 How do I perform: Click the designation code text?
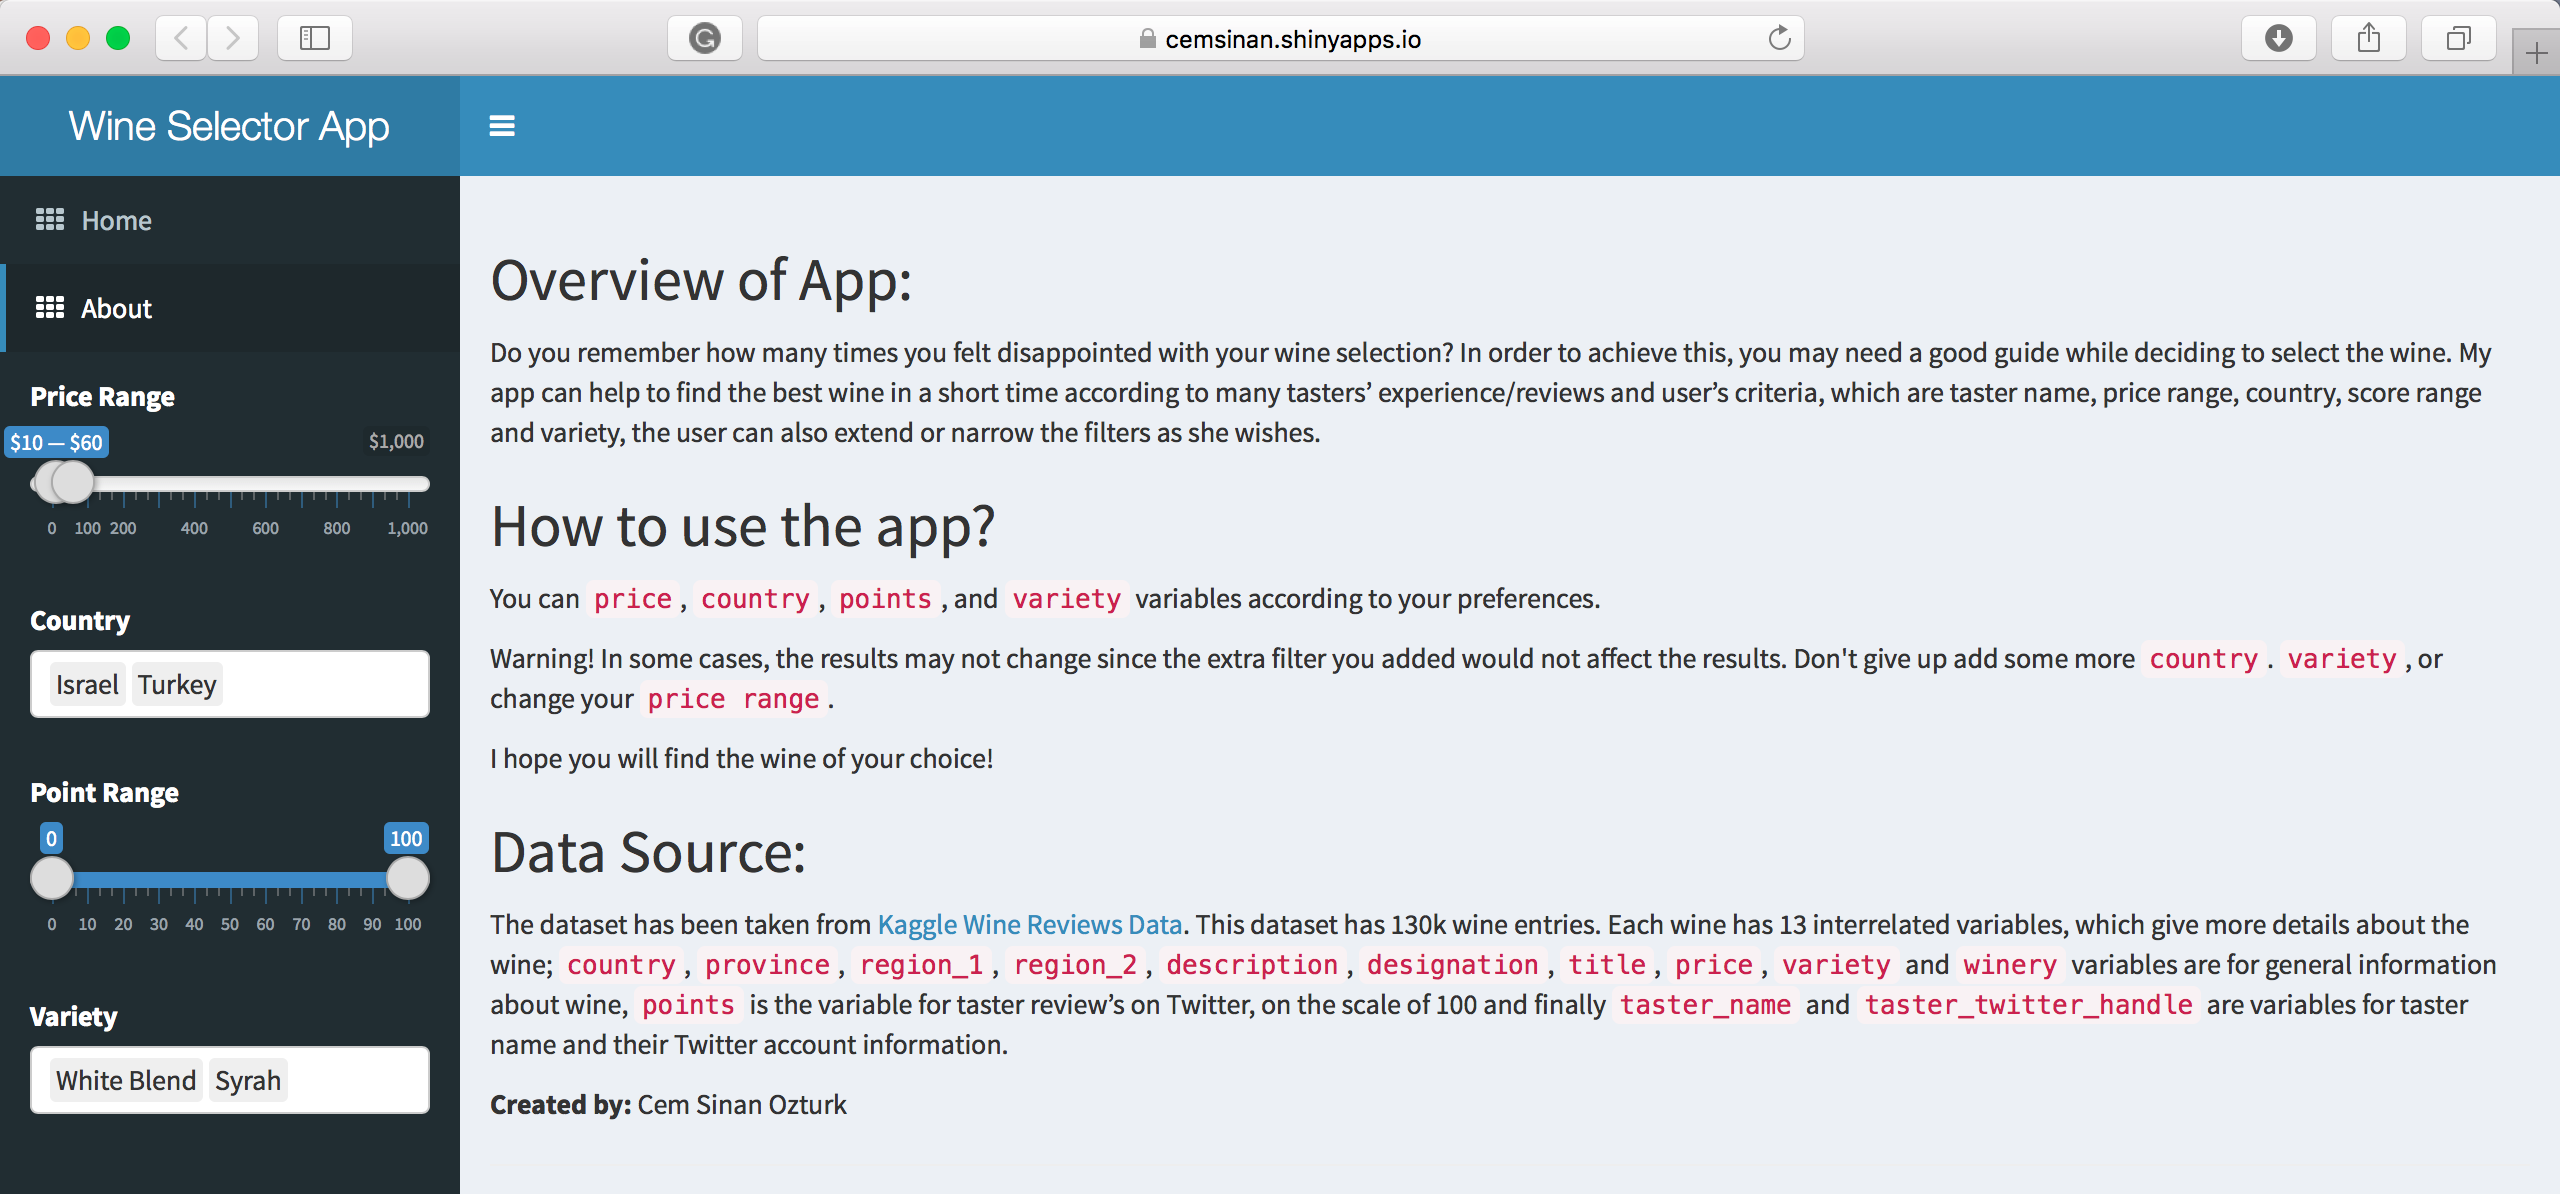[x=1452, y=964]
